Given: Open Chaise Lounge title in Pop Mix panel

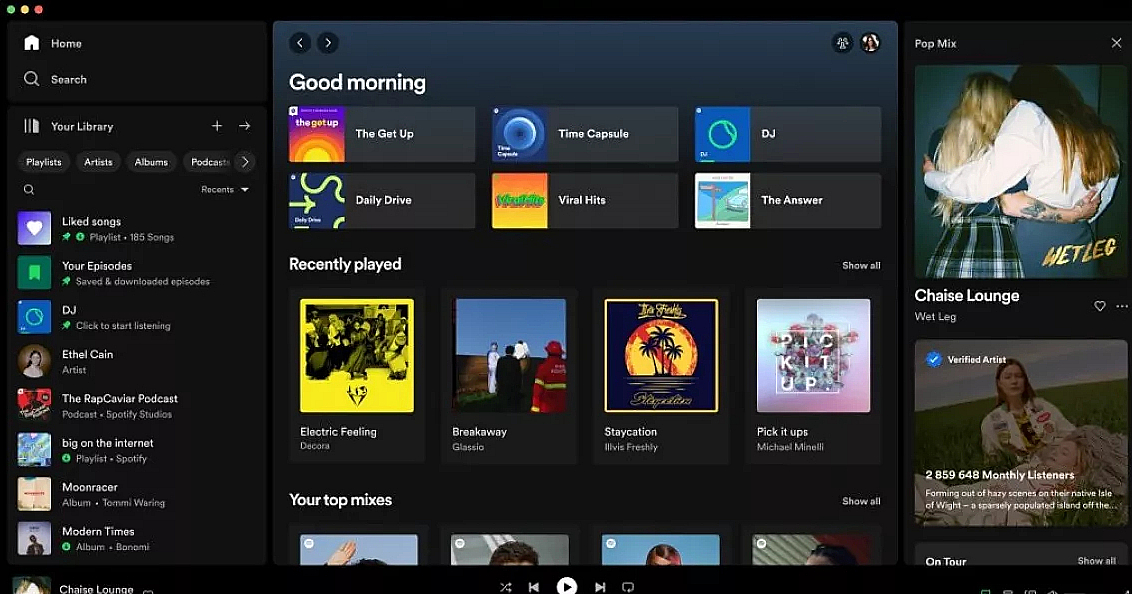Looking at the screenshot, I should click(x=967, y=295).
